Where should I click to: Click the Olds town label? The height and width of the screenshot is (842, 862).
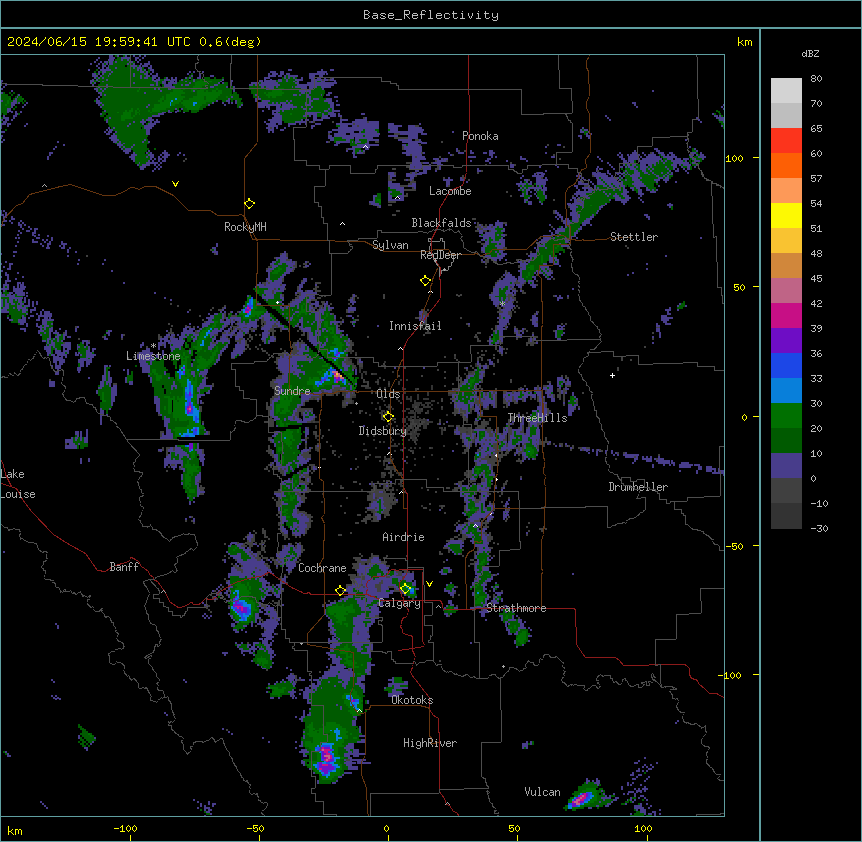tap(388, 394)
